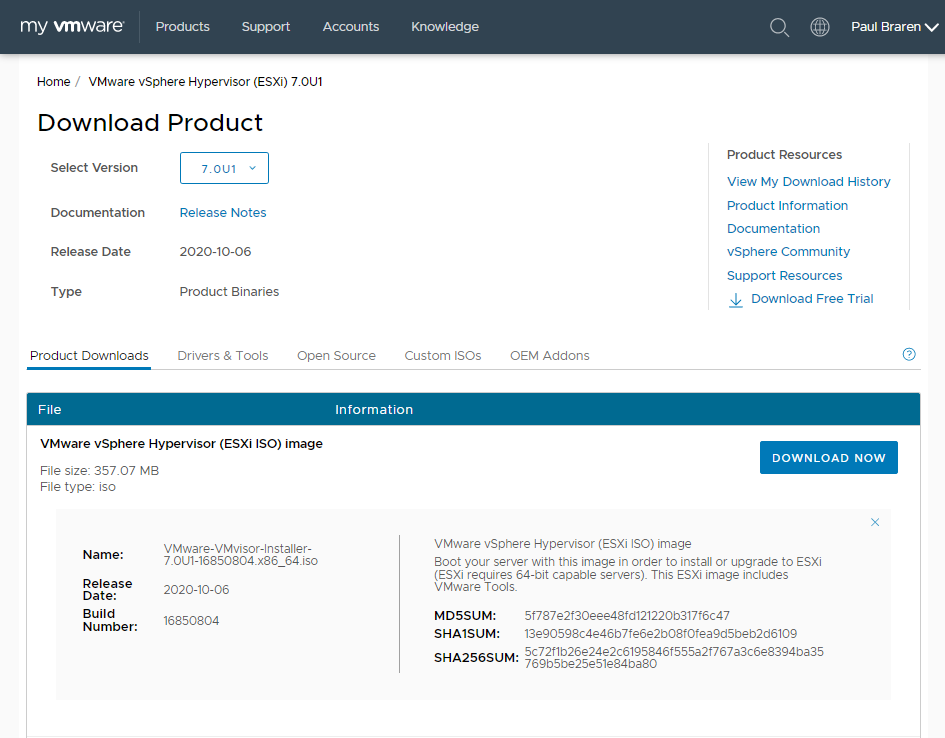
Task: Switch to the Product Downloads tab
Action: (89, 355)
